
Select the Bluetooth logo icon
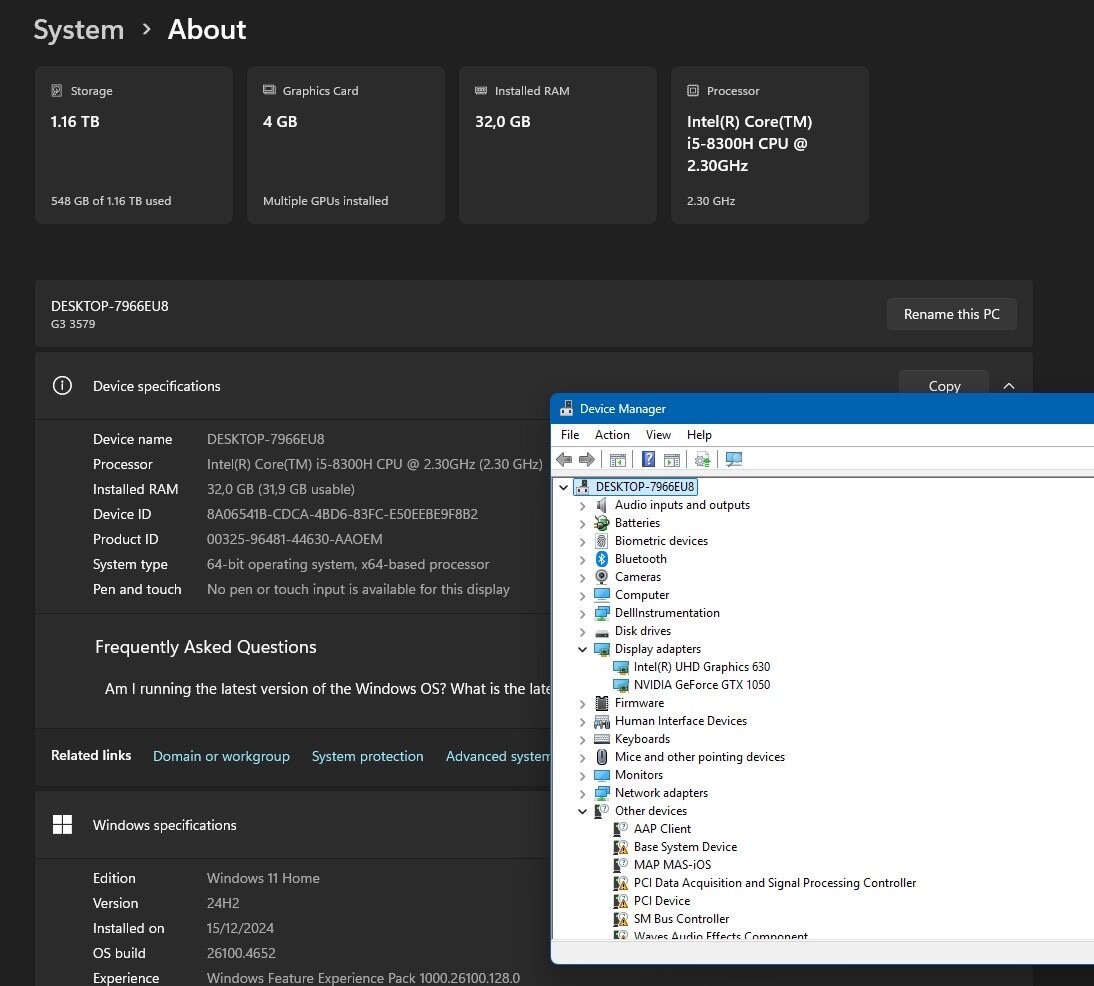click(x=601, y=559)
